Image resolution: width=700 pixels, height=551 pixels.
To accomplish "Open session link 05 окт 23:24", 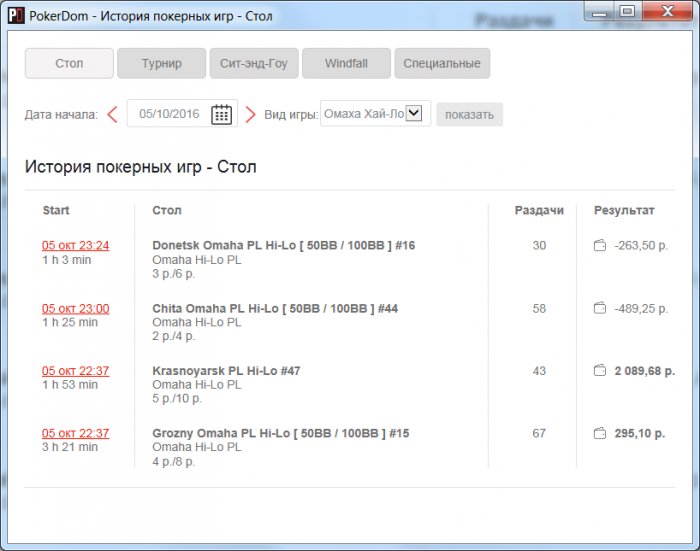I will pos(75,246).
